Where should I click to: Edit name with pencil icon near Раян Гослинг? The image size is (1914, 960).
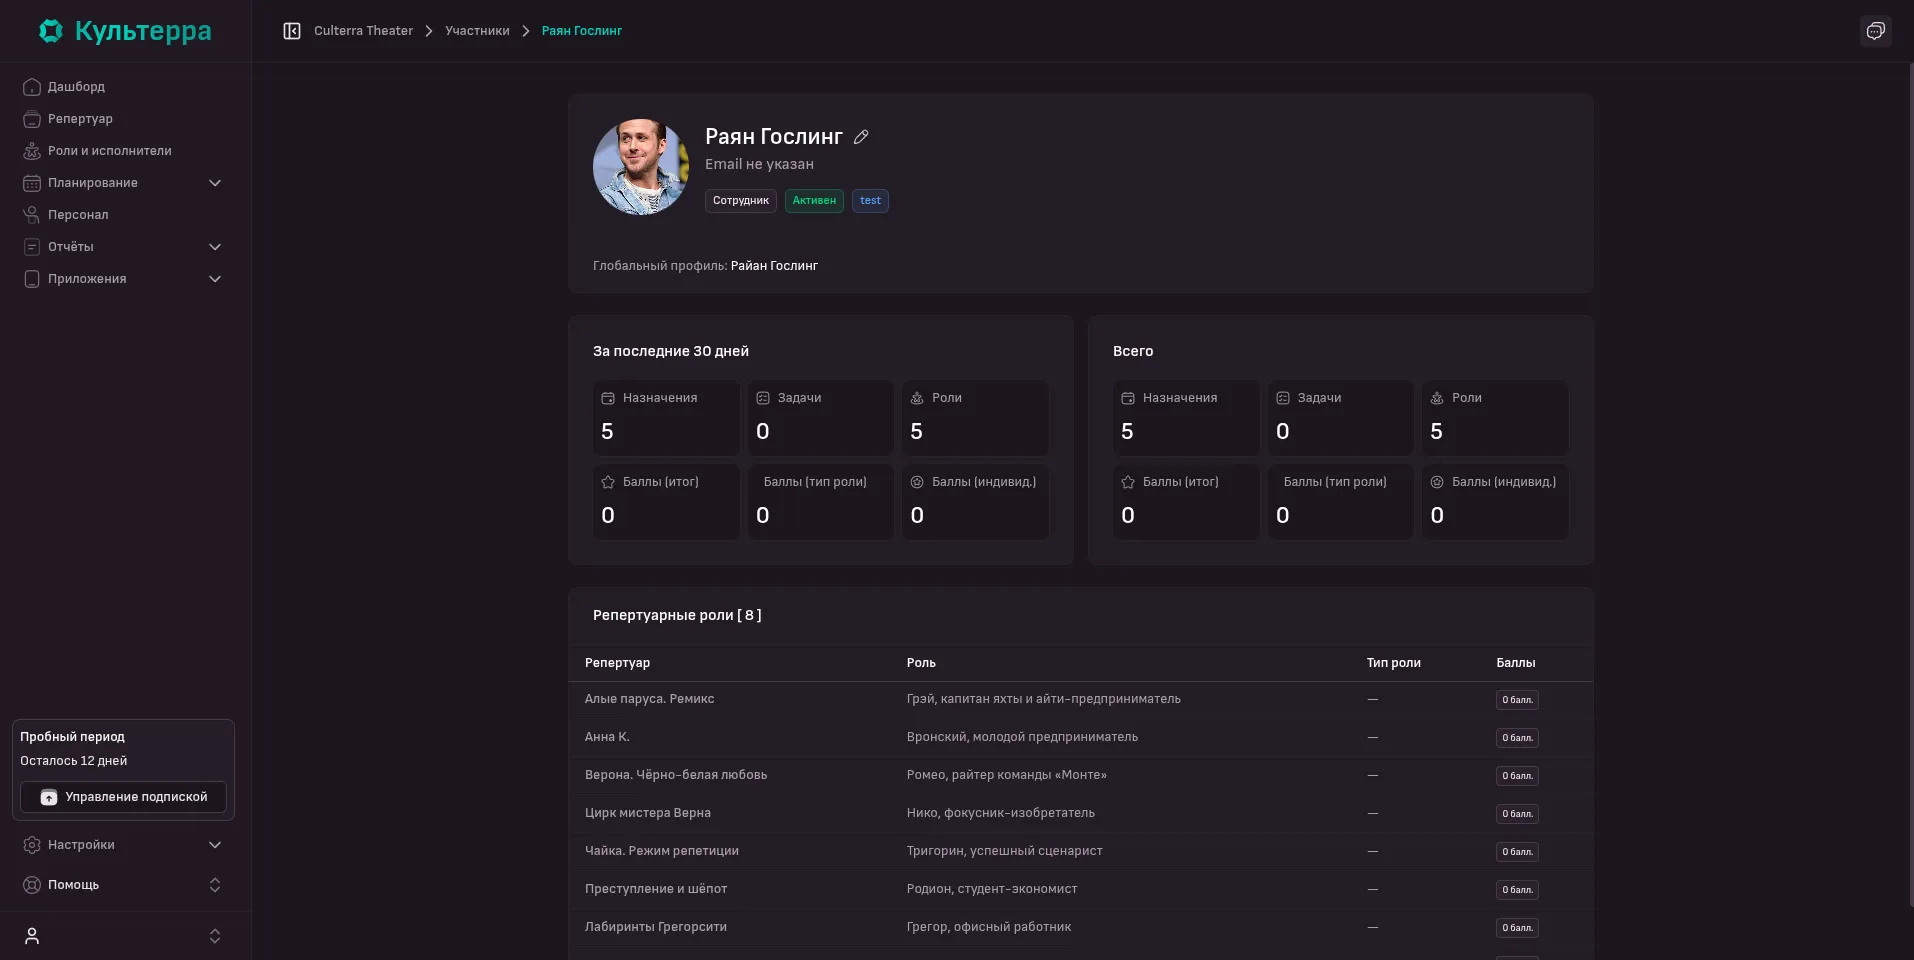[x=861, y=137]
